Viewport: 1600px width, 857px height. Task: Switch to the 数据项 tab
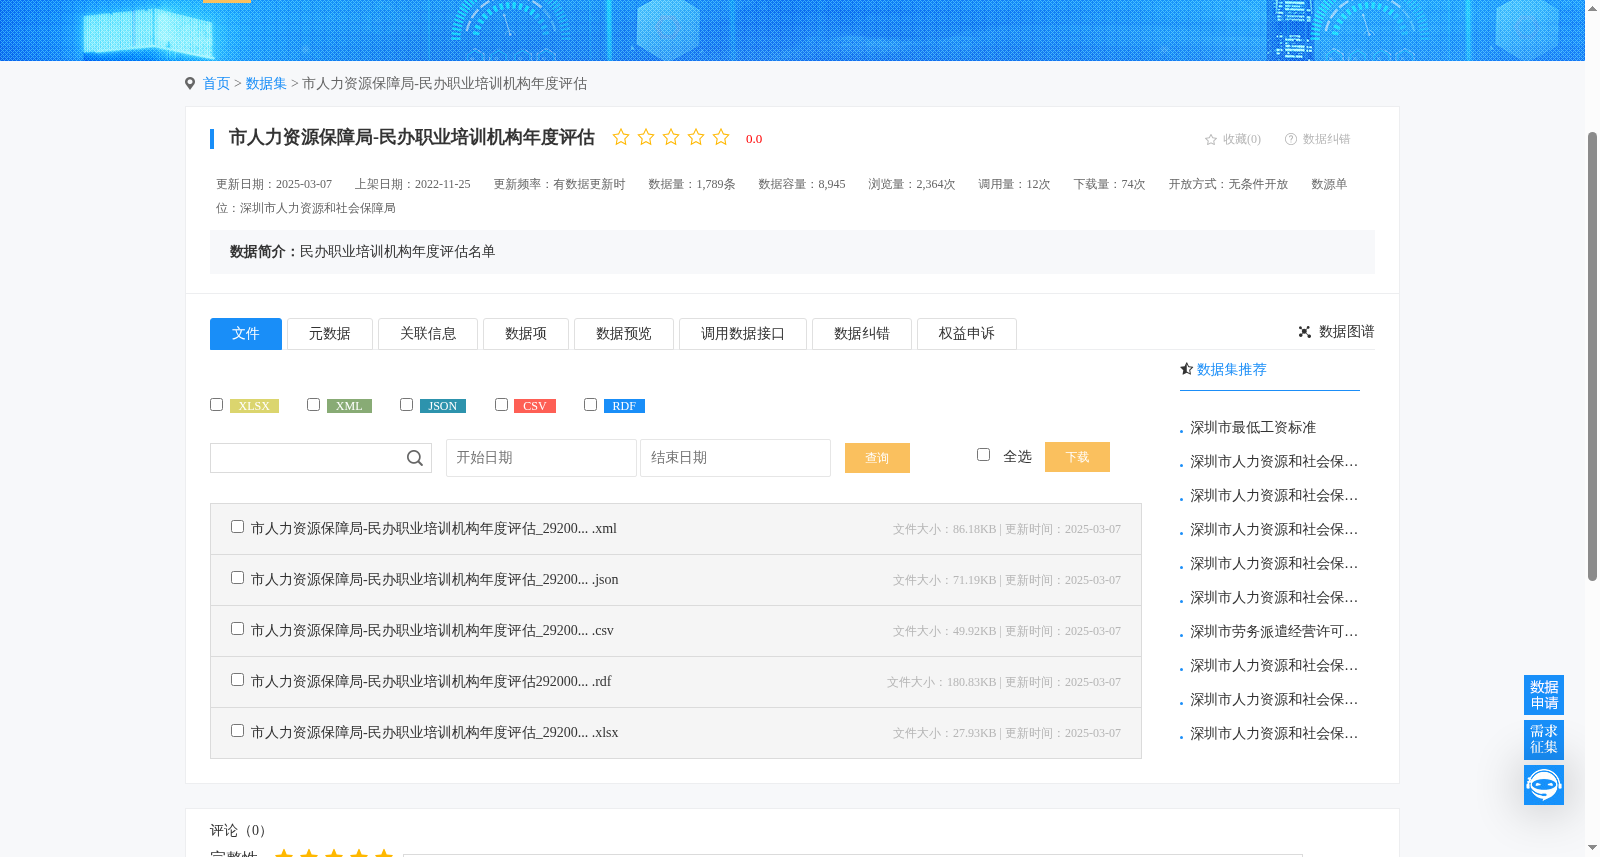tap(526, 334)
